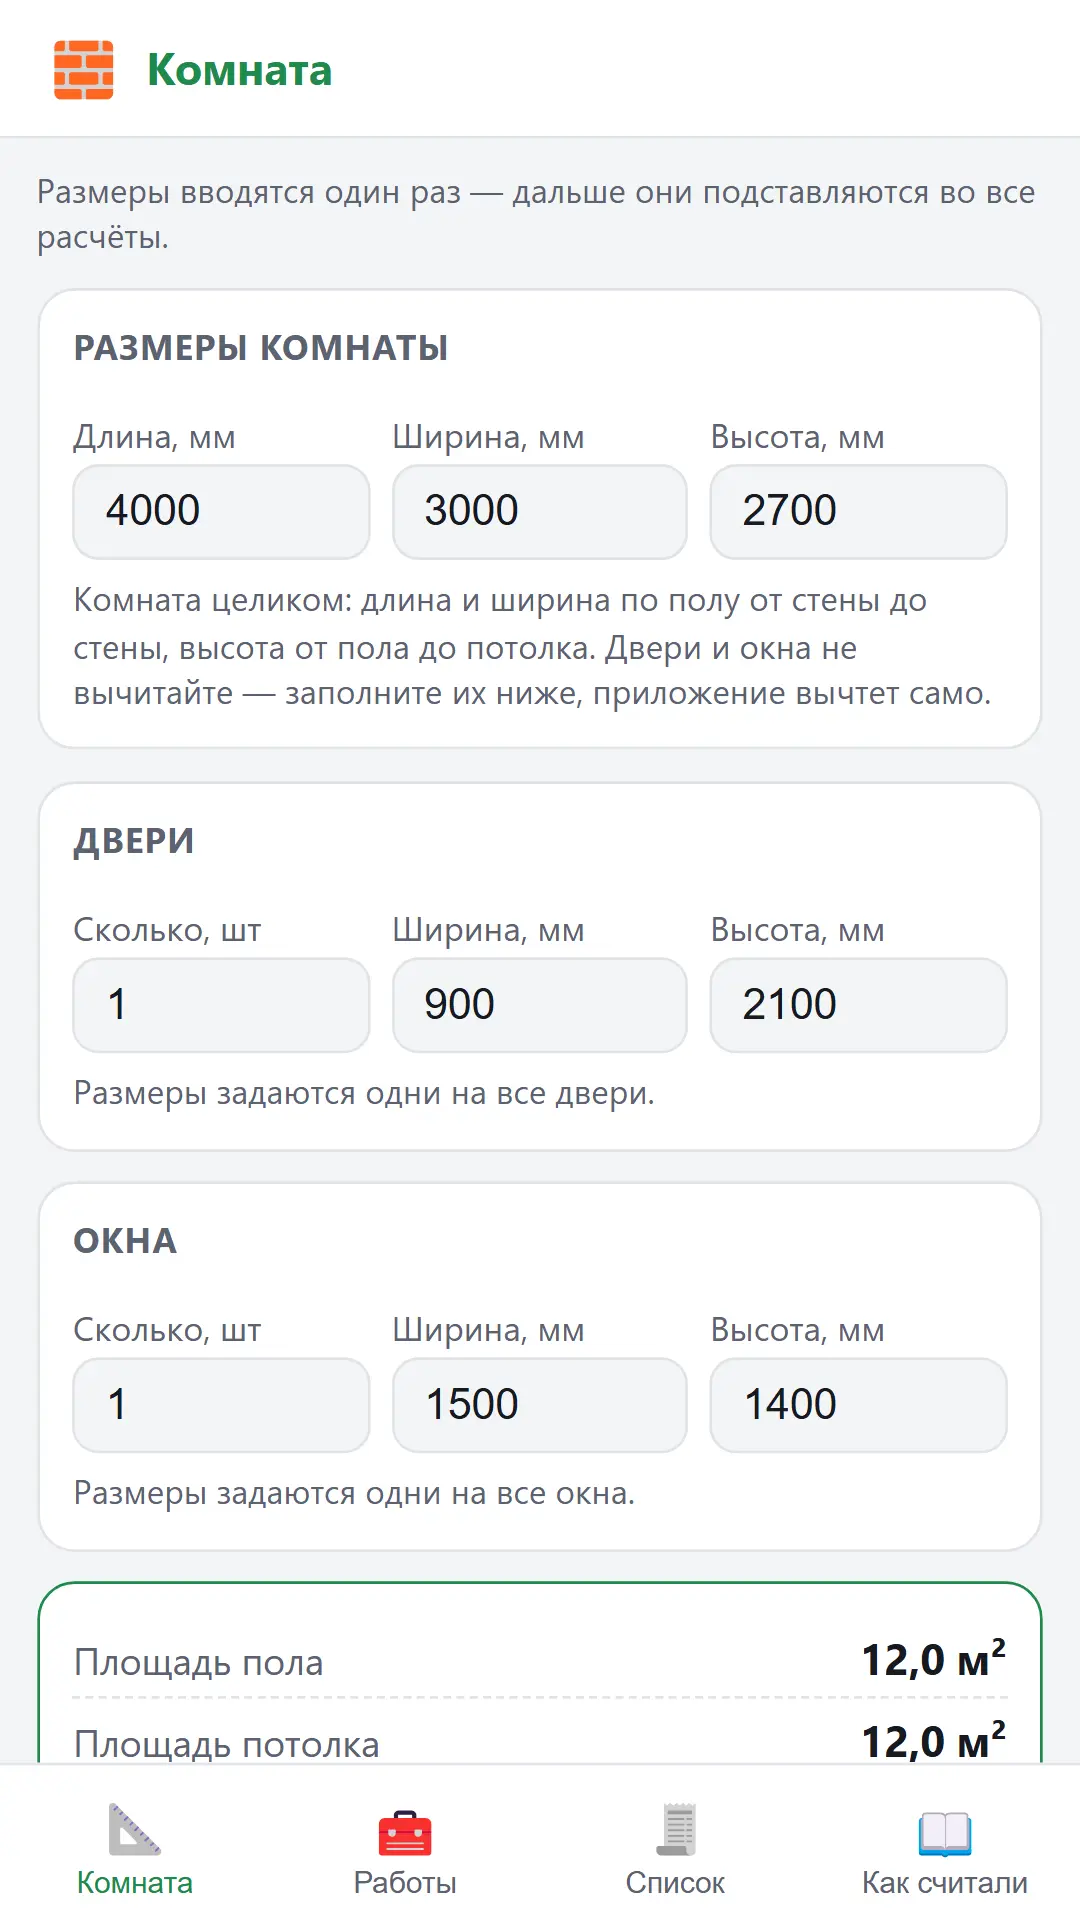This screenshot has width=1080, height=1920.
Task: Edit the window width field showing 1500
Action: (540, 1405)
